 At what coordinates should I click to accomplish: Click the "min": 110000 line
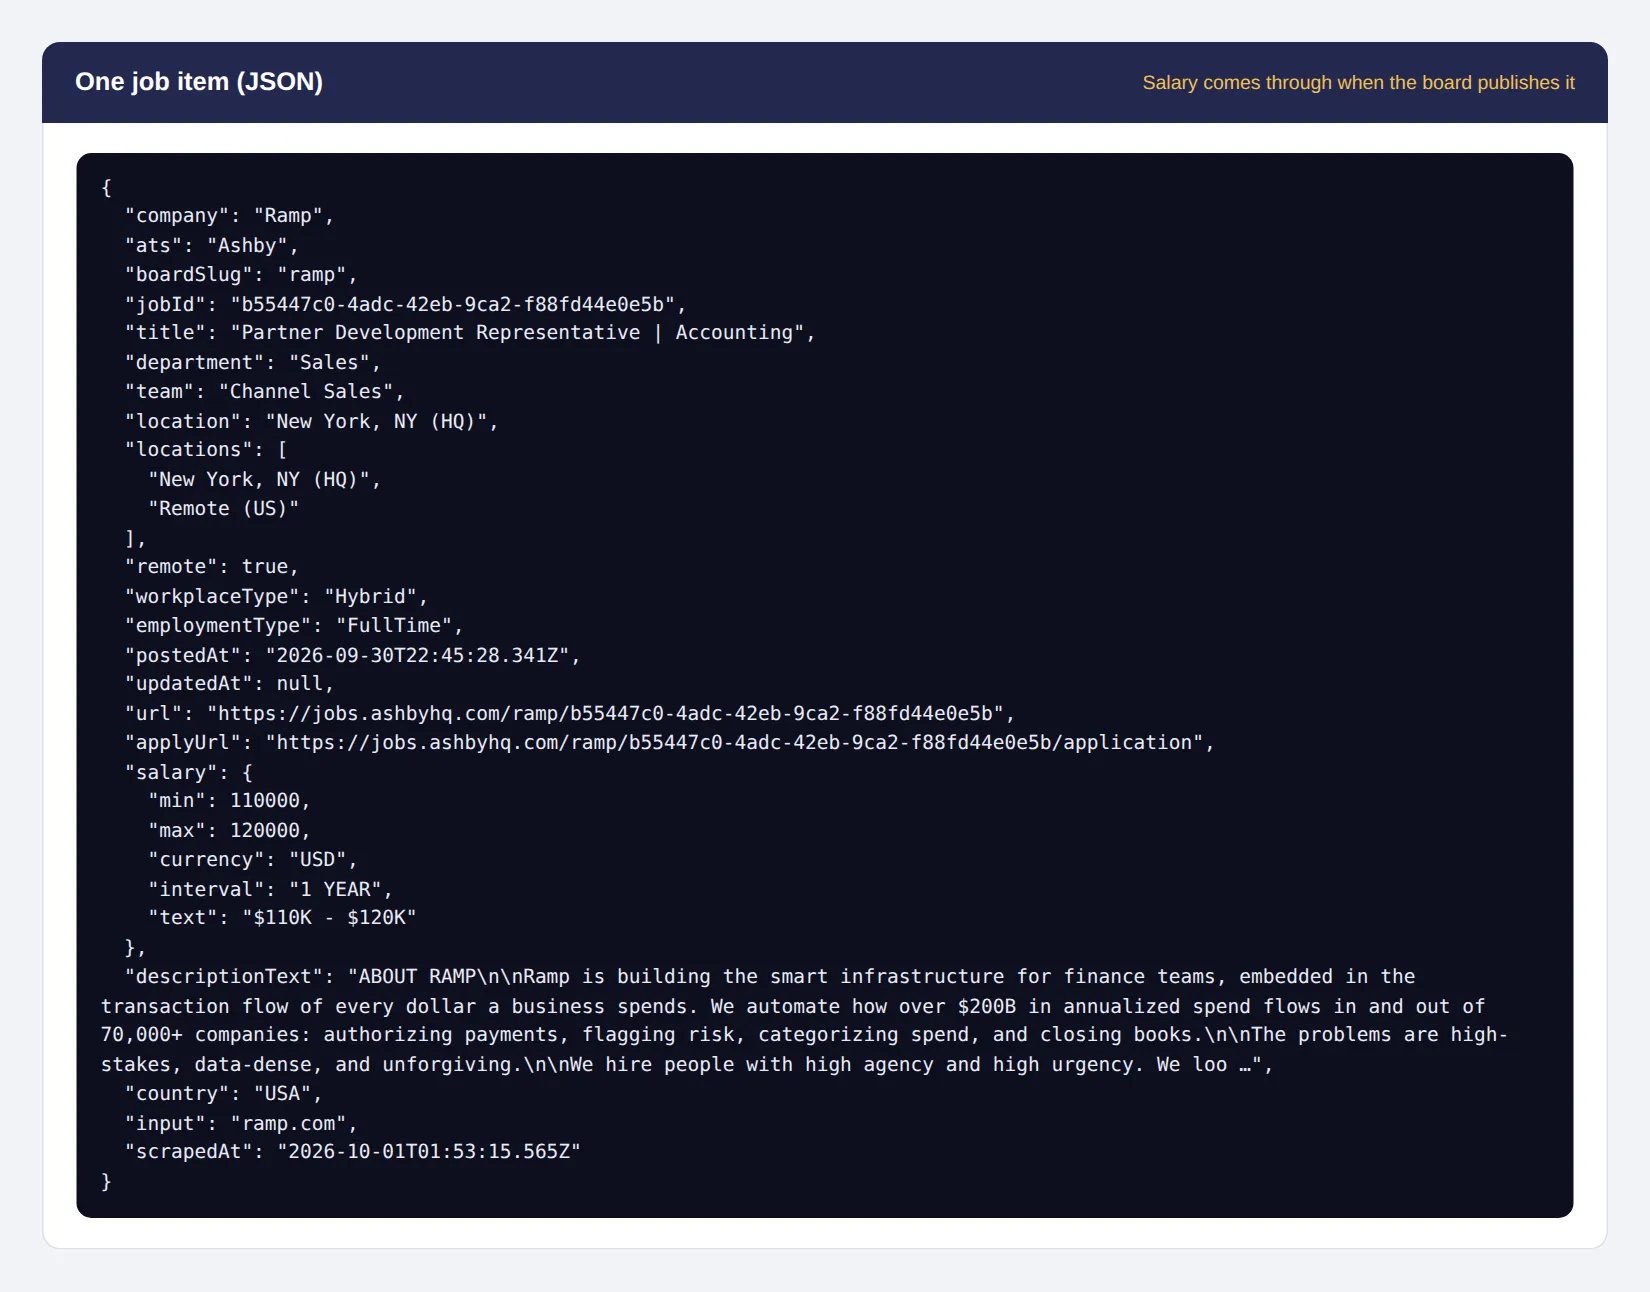(x=229, y=801)
